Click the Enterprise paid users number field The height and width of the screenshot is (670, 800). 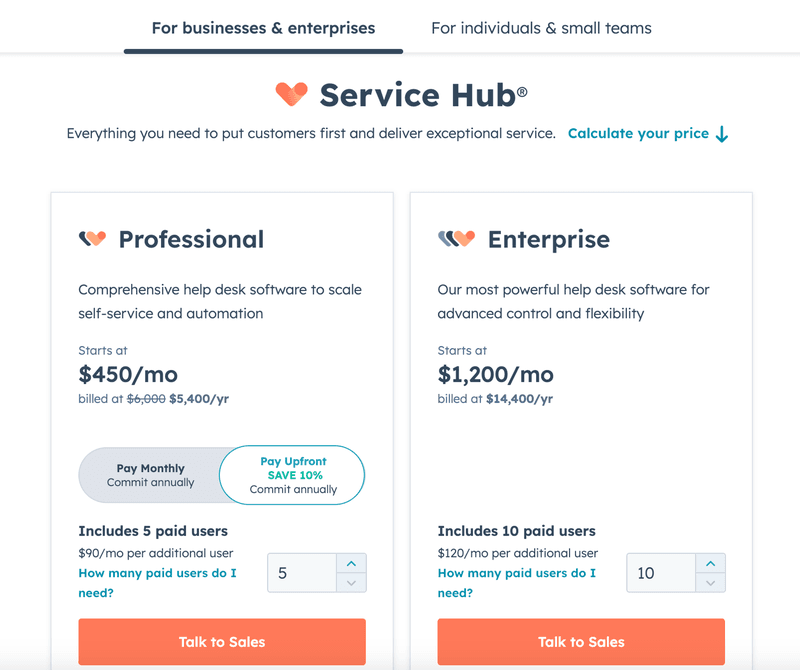[660, 573]
